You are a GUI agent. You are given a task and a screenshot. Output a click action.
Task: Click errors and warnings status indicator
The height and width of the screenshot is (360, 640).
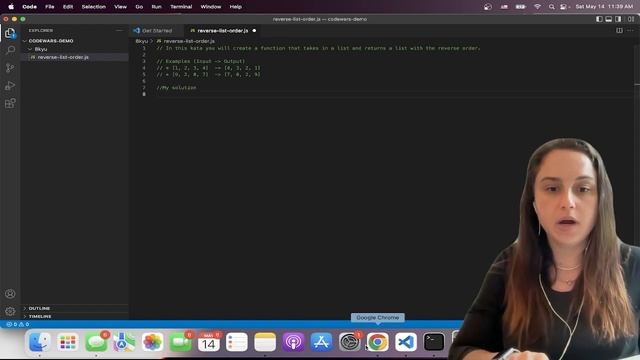tap(18, 324)
